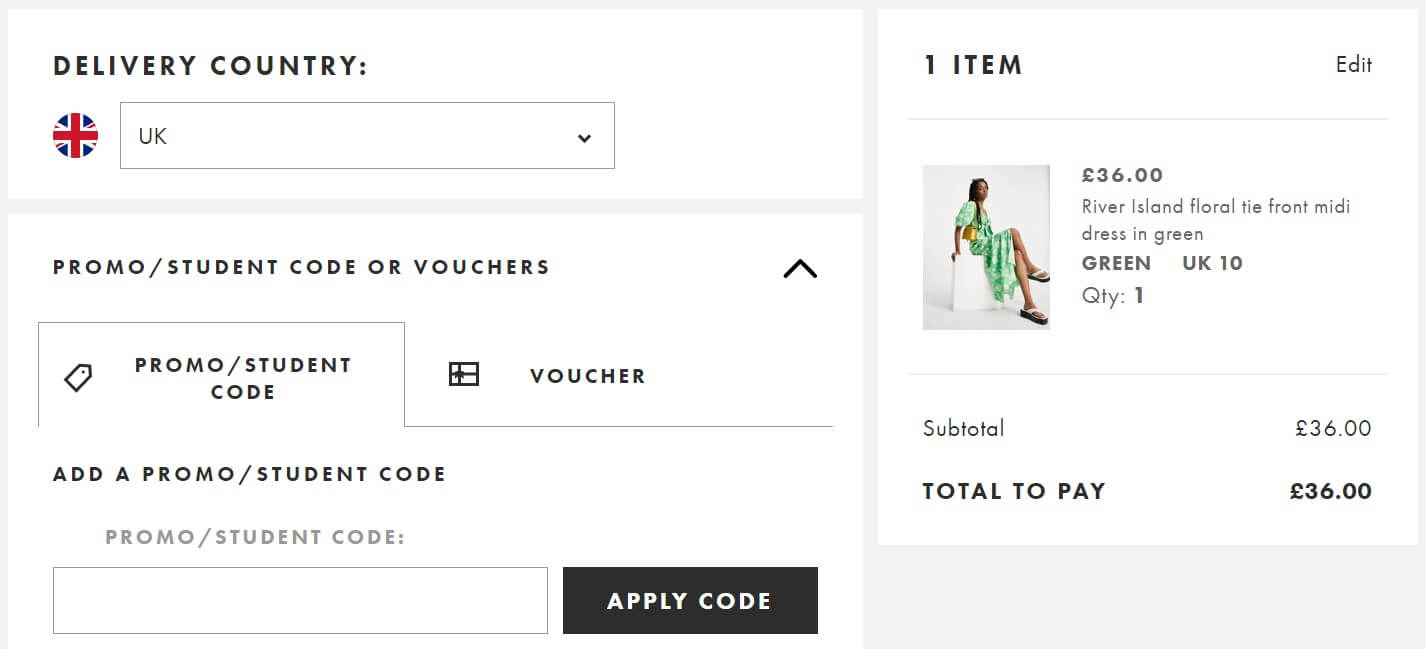Collapse the Promo/Student Code or Vouchers section

(798, 269)
